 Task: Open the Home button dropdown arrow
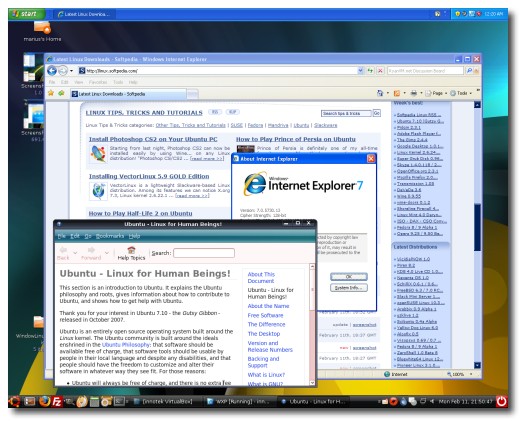point(388,93)
